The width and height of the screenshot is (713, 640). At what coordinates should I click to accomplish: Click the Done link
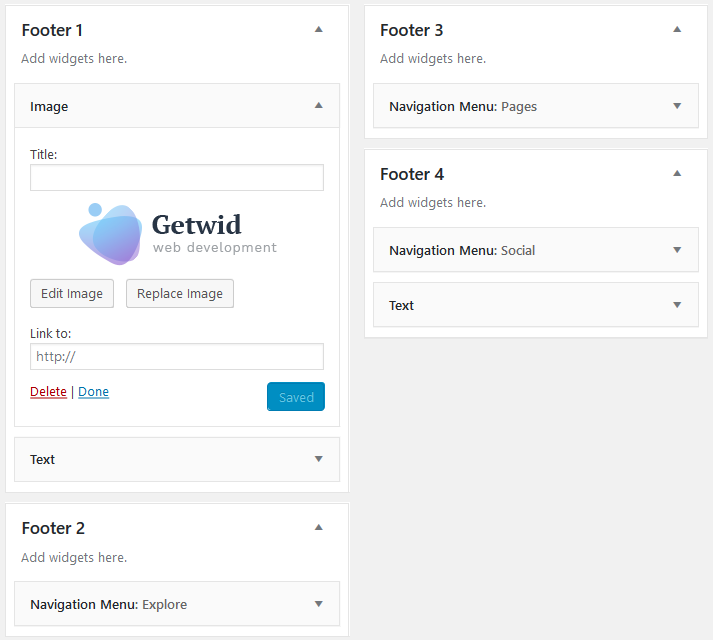(x=94, y=392)
